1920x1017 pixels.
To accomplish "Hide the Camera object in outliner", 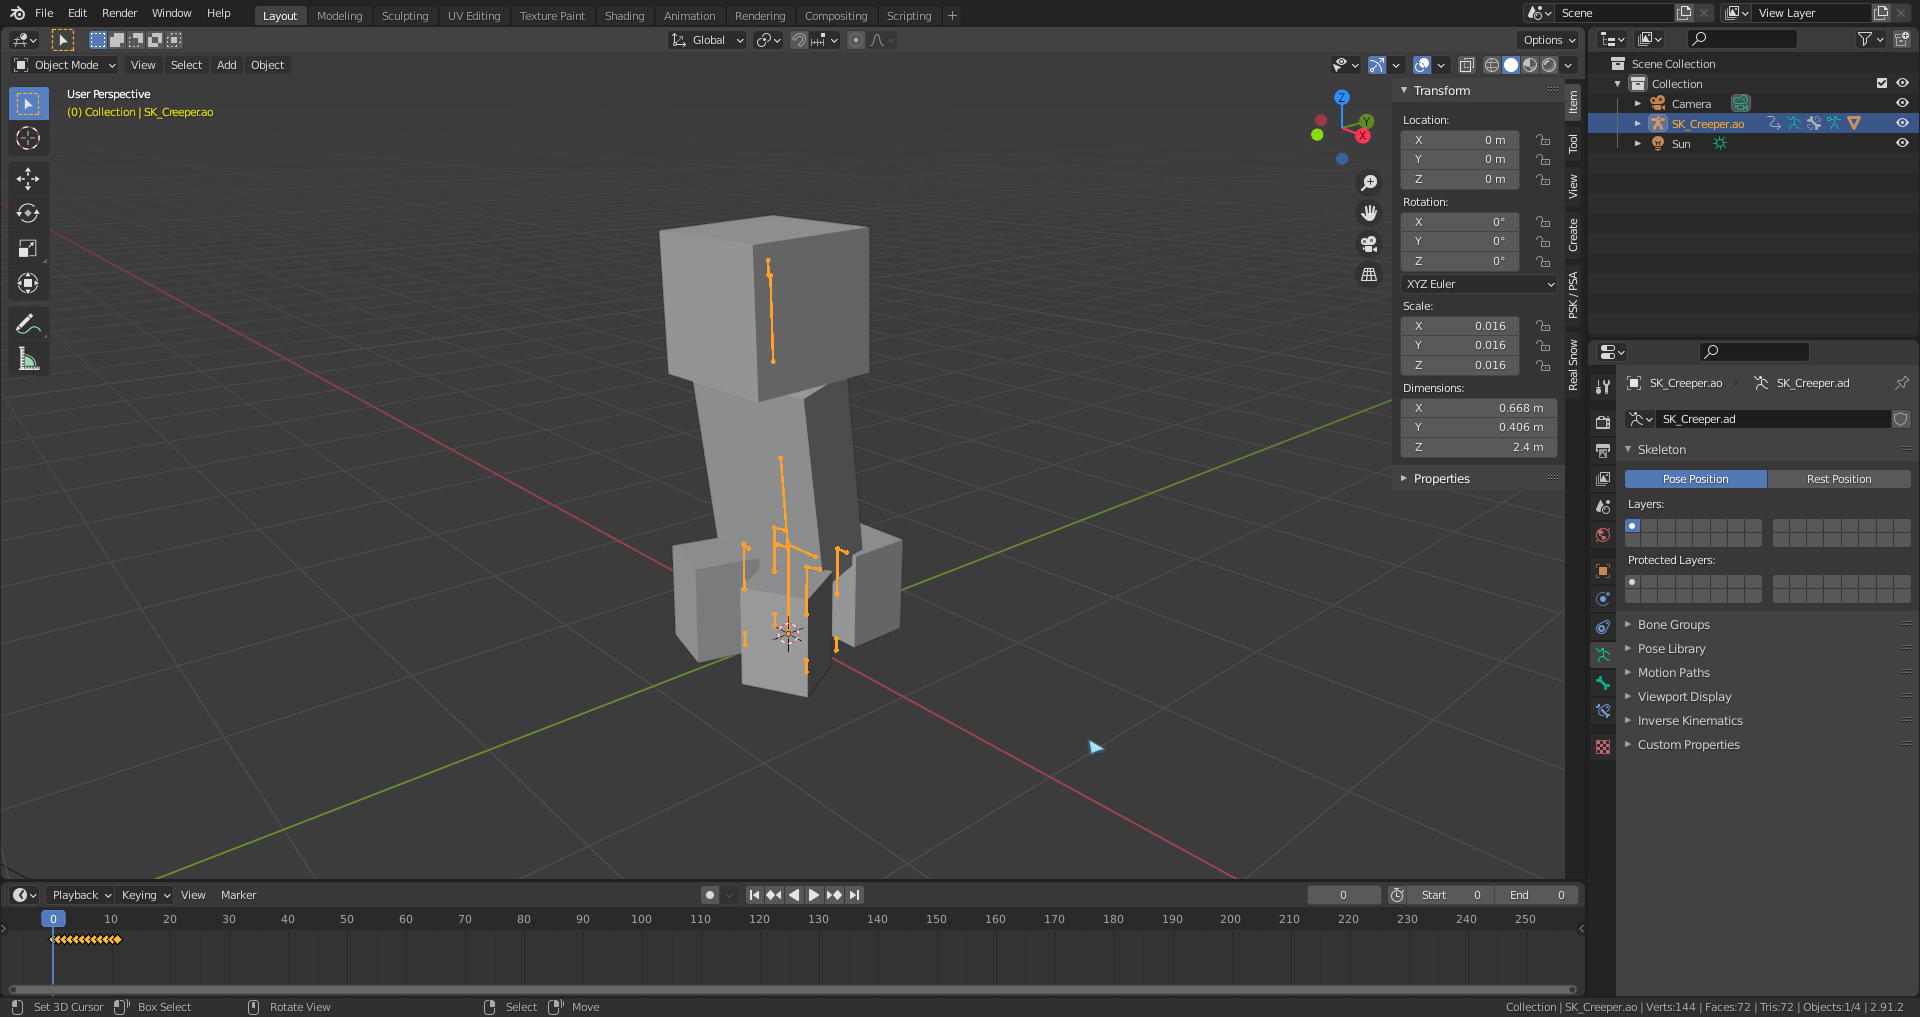I will [x=1902, y=103].
